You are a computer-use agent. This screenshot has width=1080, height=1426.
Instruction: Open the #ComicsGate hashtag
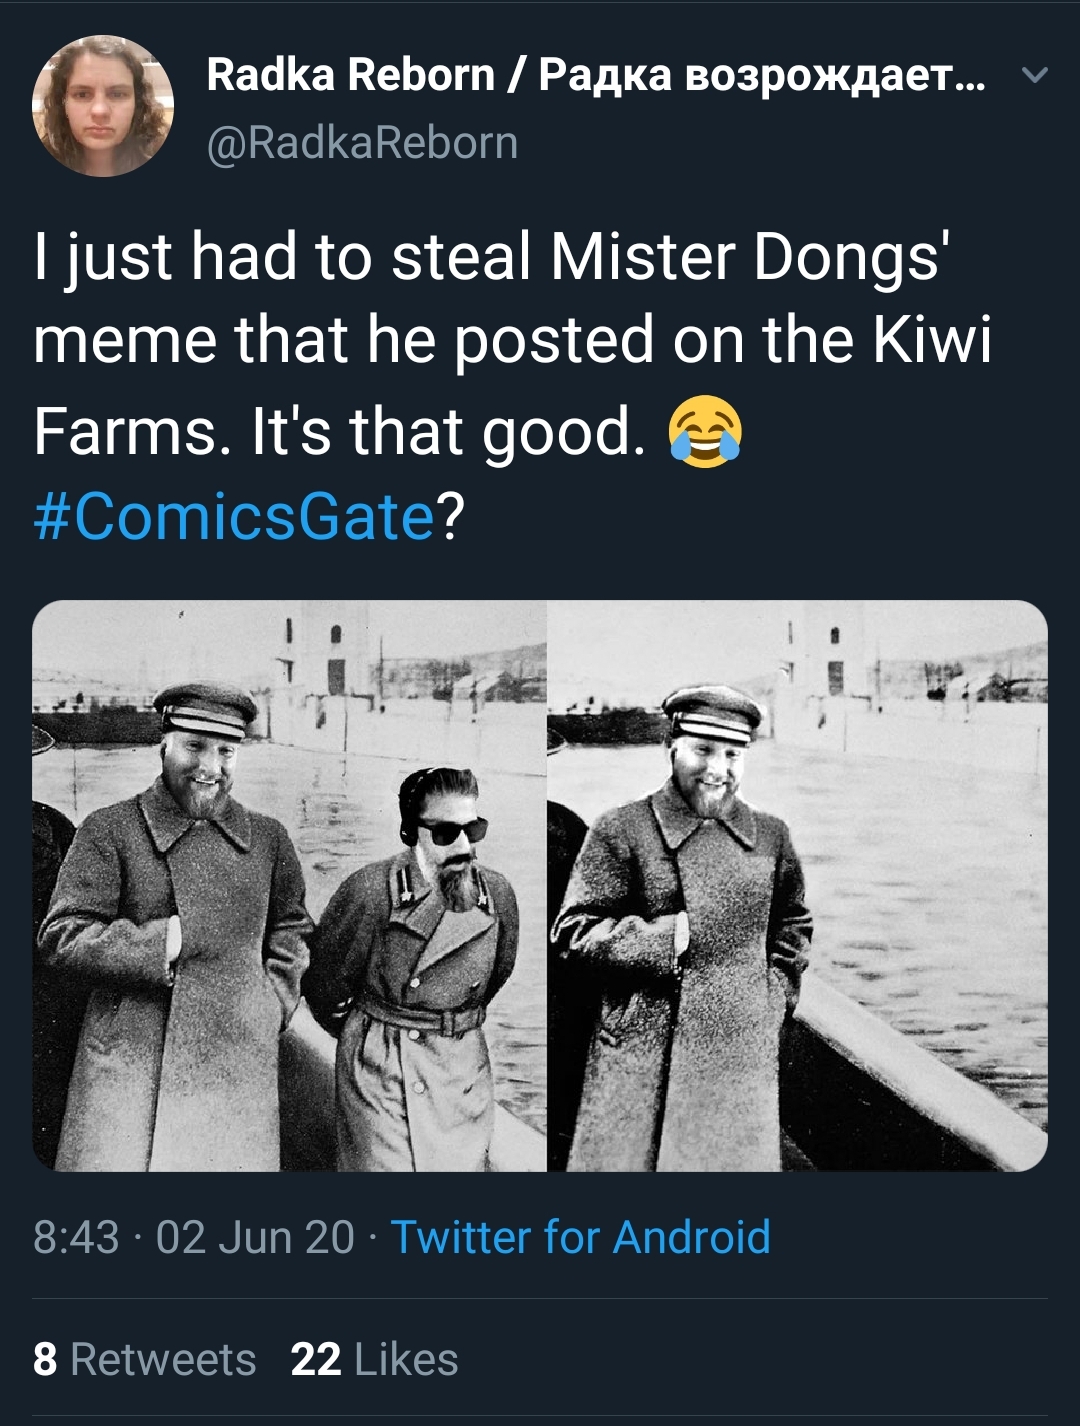tap(234, 516)
